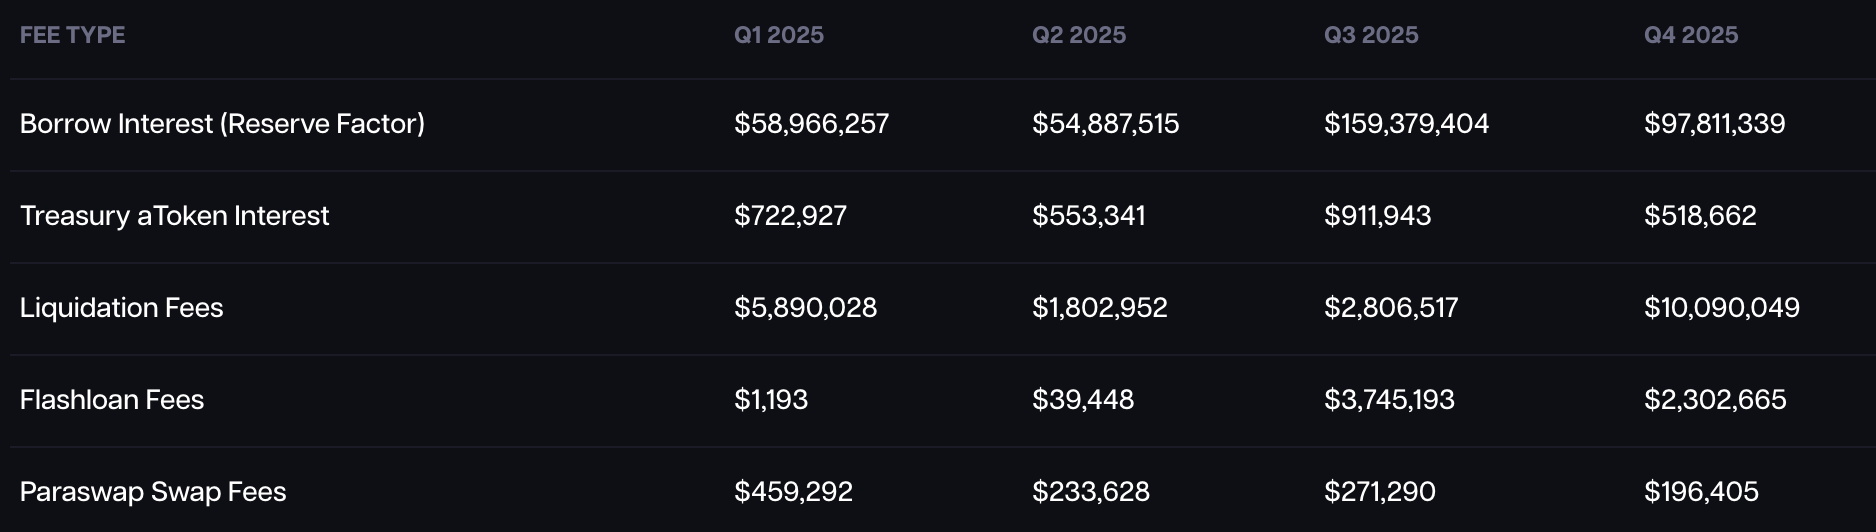Click the Flashloan Fees row label
The width and height of the screenshot is (1876, 532).
point(112,400)
